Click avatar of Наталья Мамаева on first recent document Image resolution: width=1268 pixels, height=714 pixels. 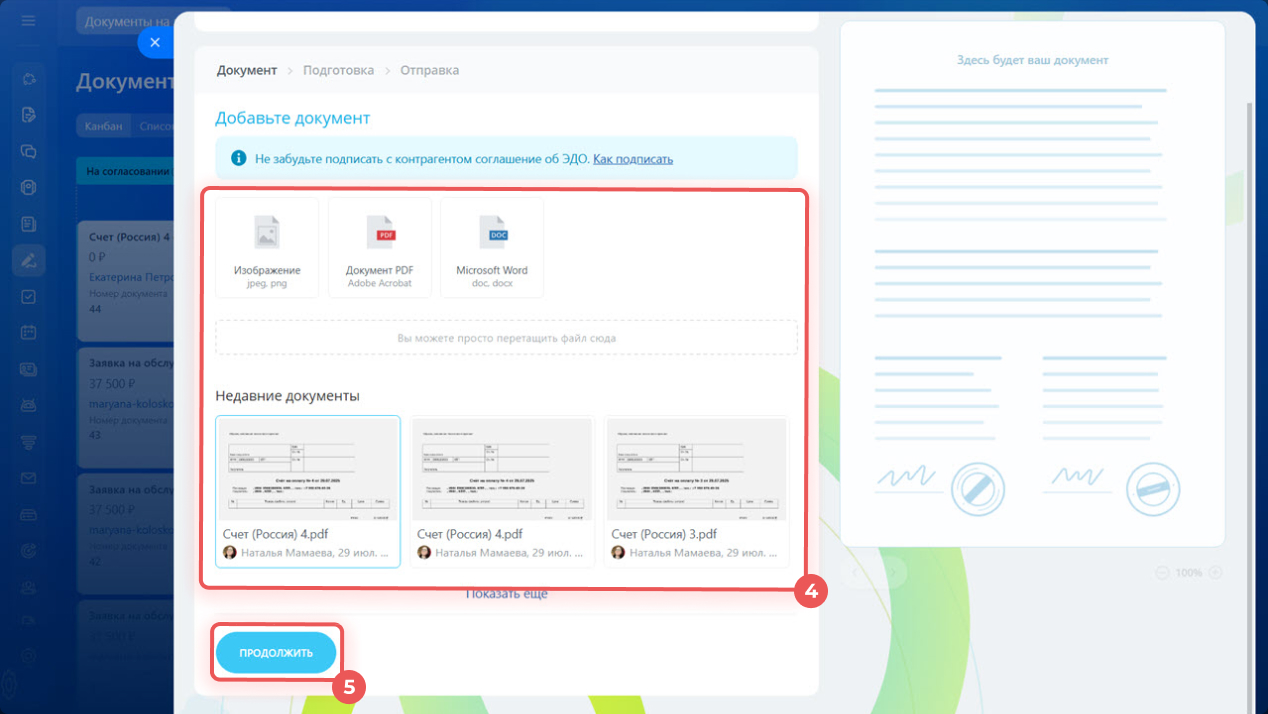(x=230, y=552)
